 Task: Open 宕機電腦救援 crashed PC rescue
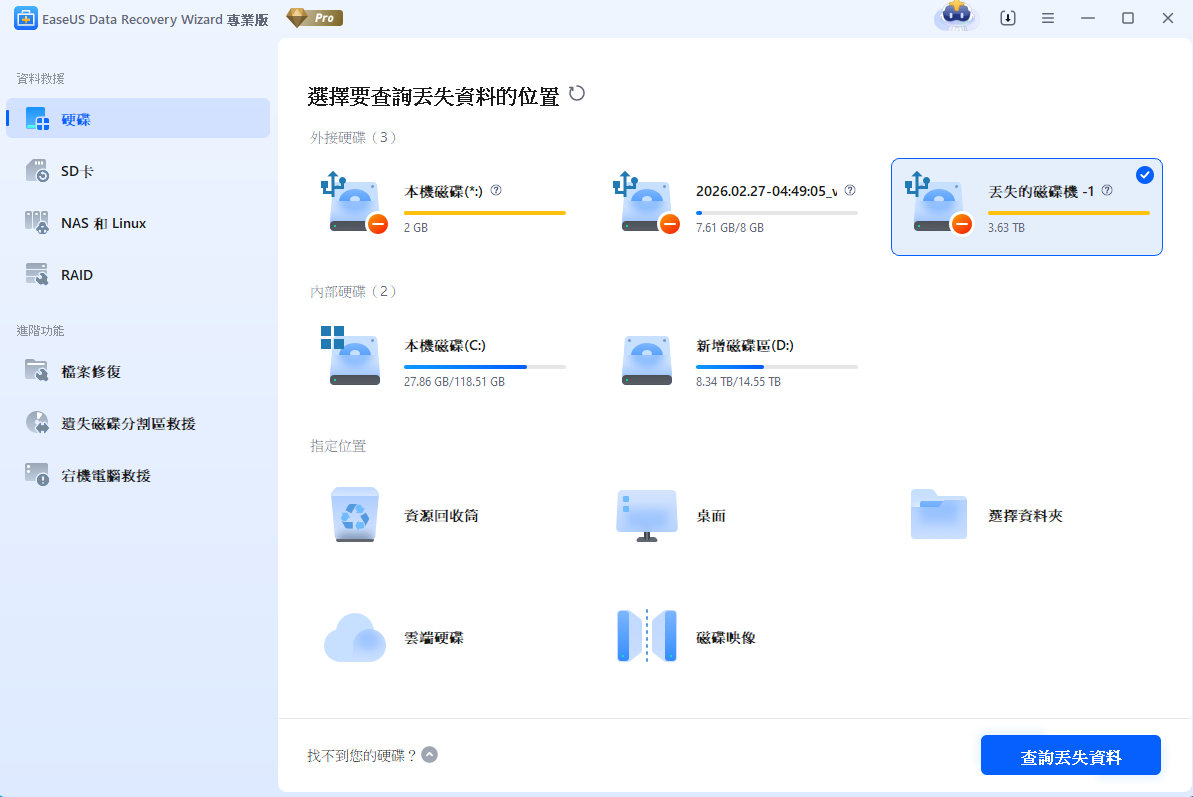tap(96, 475)
